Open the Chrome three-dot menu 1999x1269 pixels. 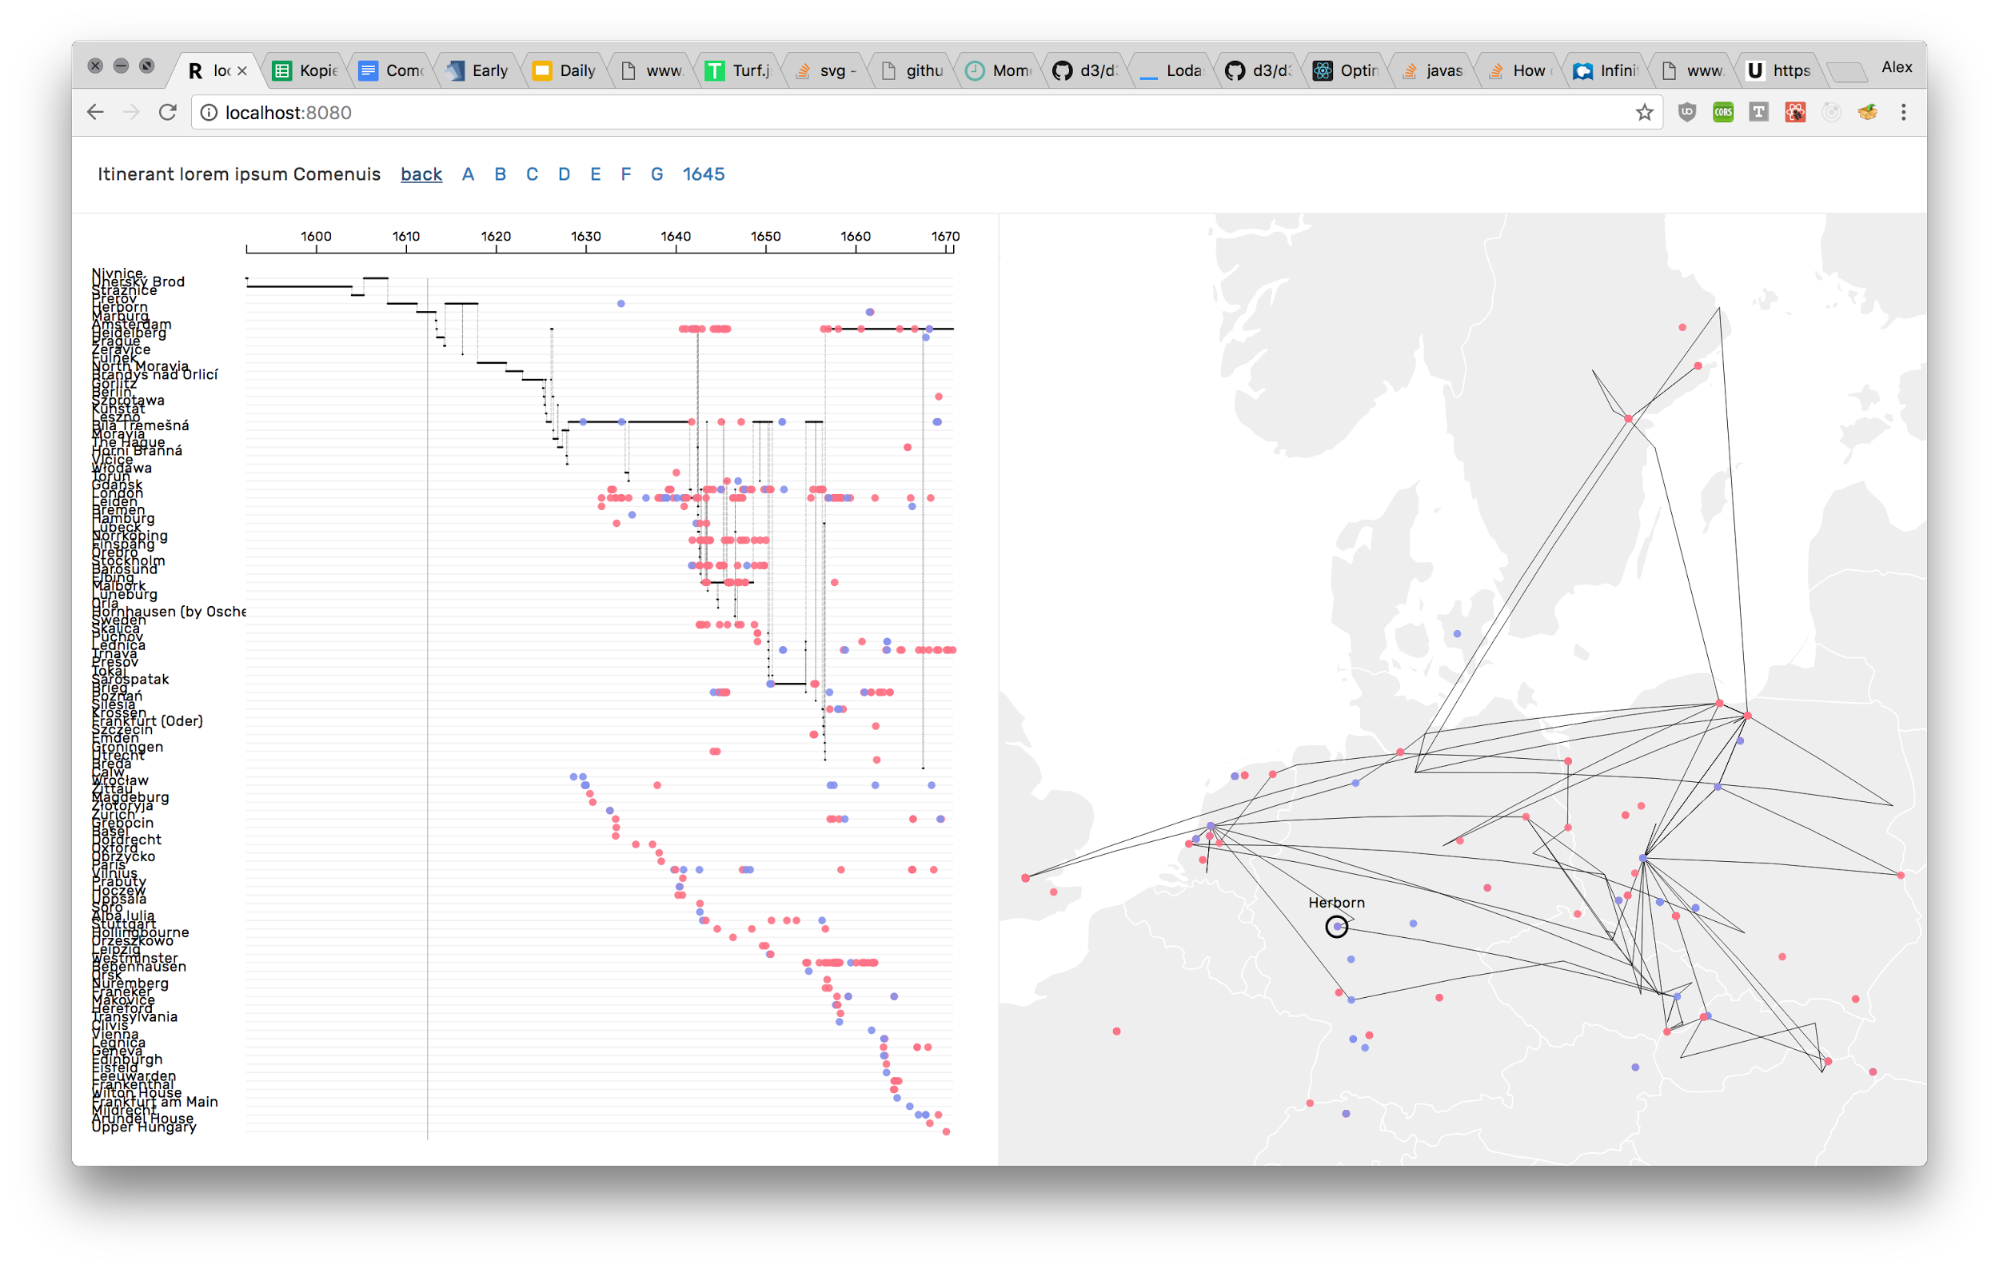pyautogui.click(x=1903, y=112)
